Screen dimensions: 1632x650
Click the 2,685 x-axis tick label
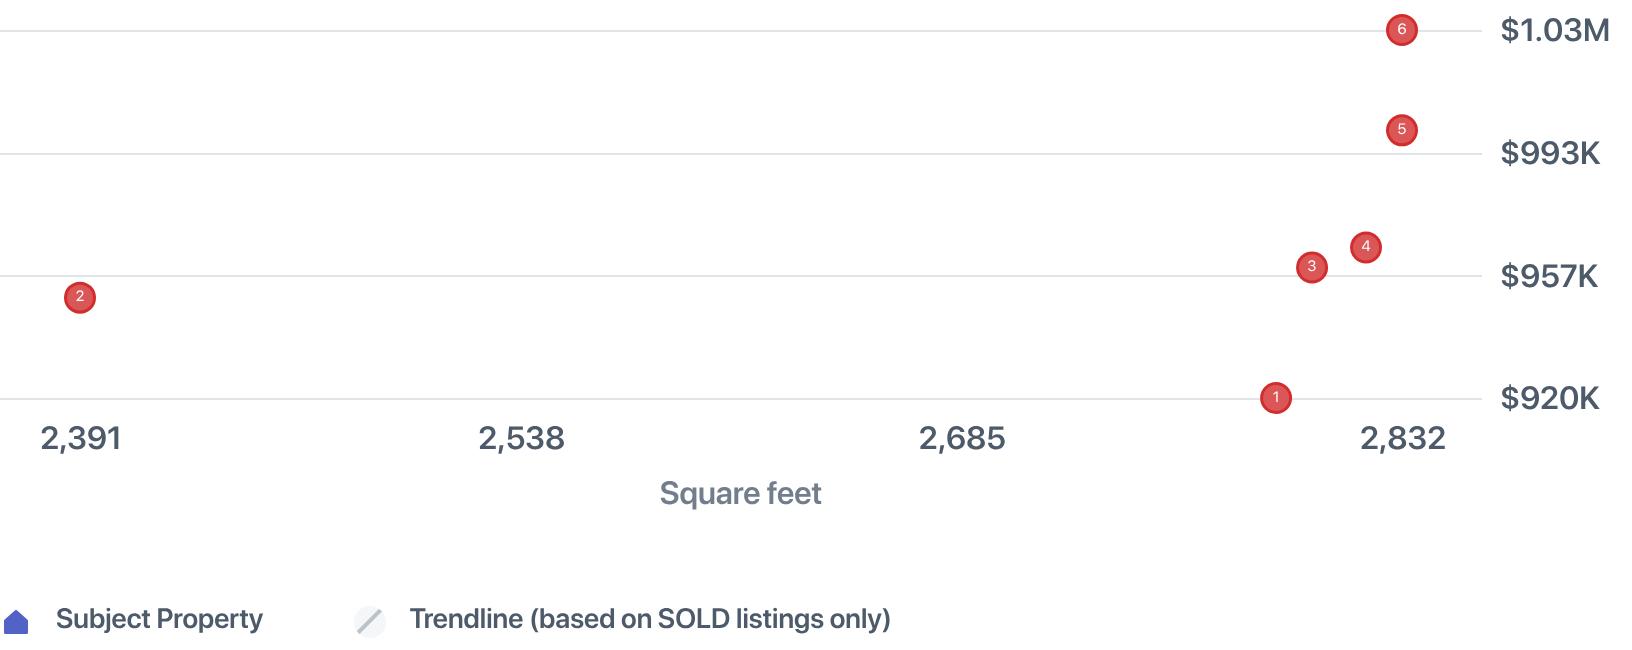click(x=962, y=438)
